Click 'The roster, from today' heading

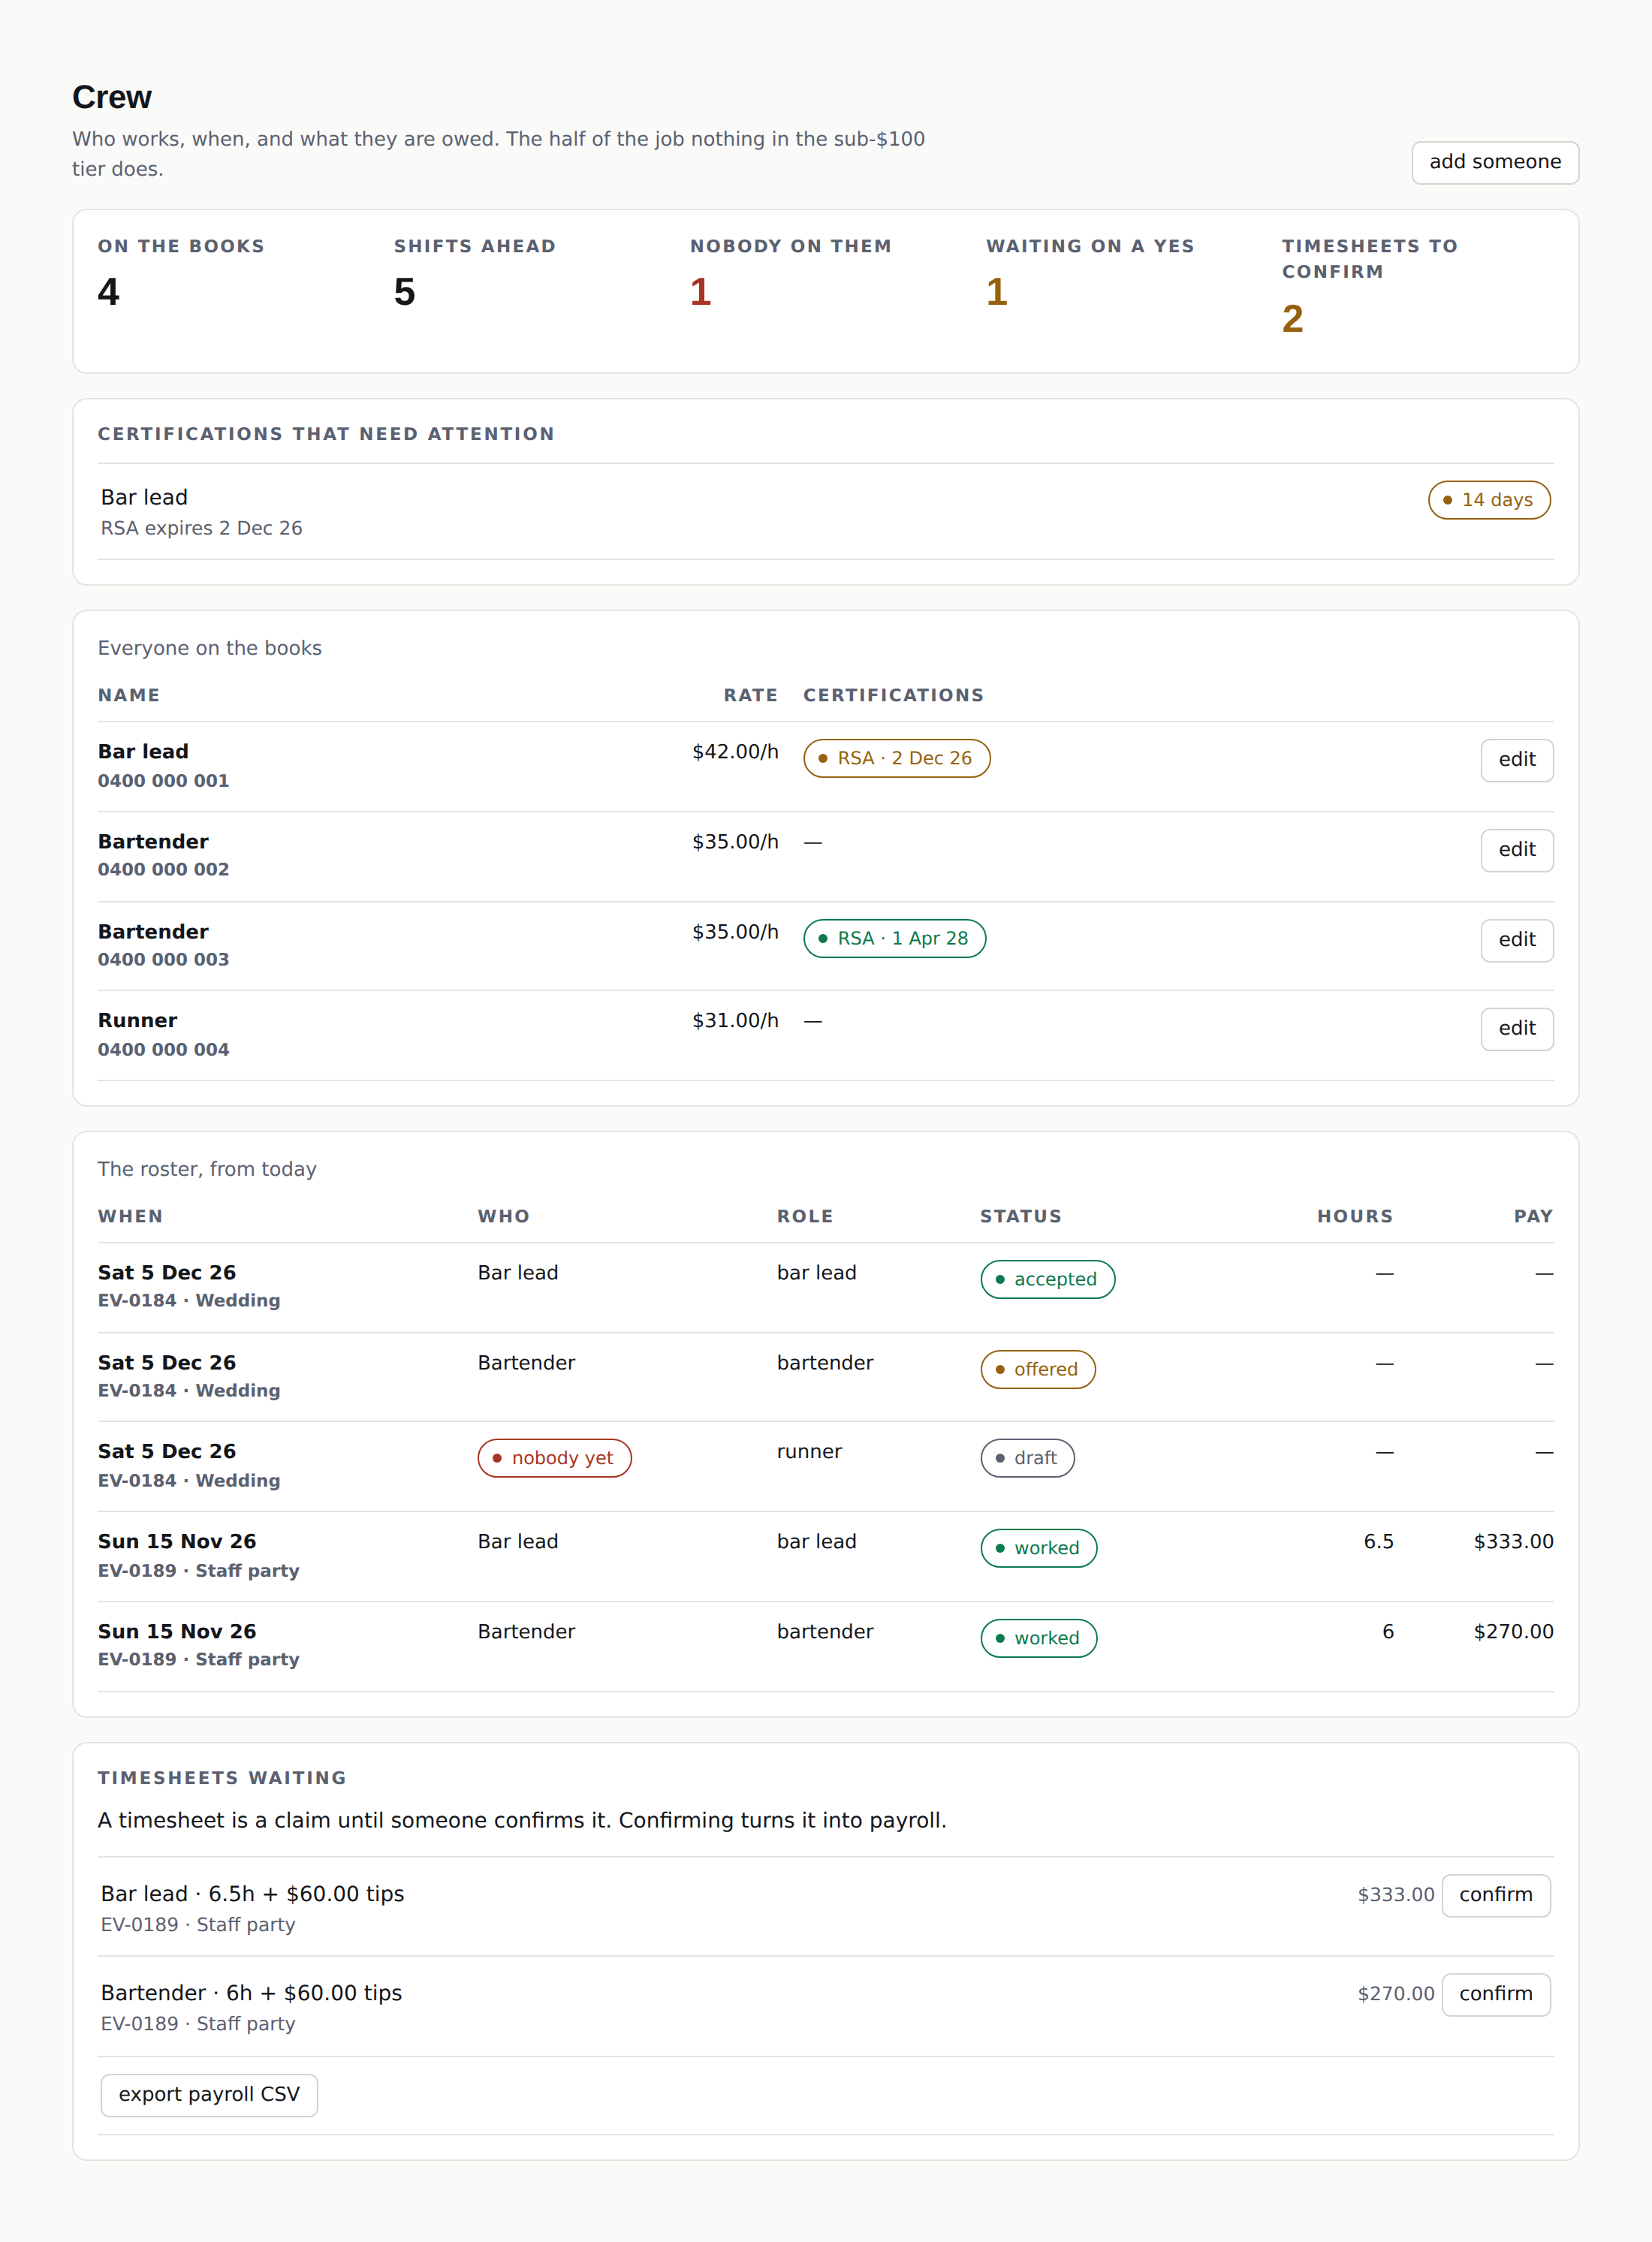point(207,1169)
